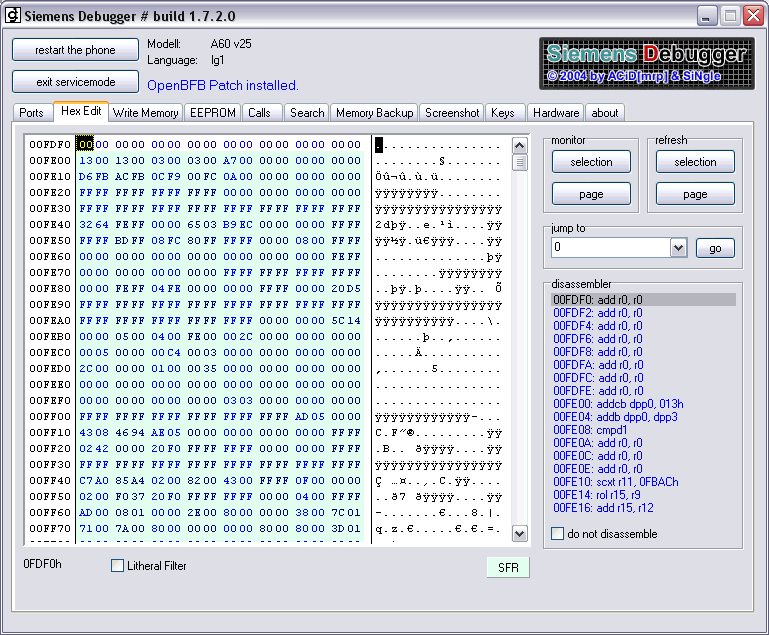The image size is (769, 635).
Task: Click monitor selection button
Action: pyautogui.click(x=591, y=162)
